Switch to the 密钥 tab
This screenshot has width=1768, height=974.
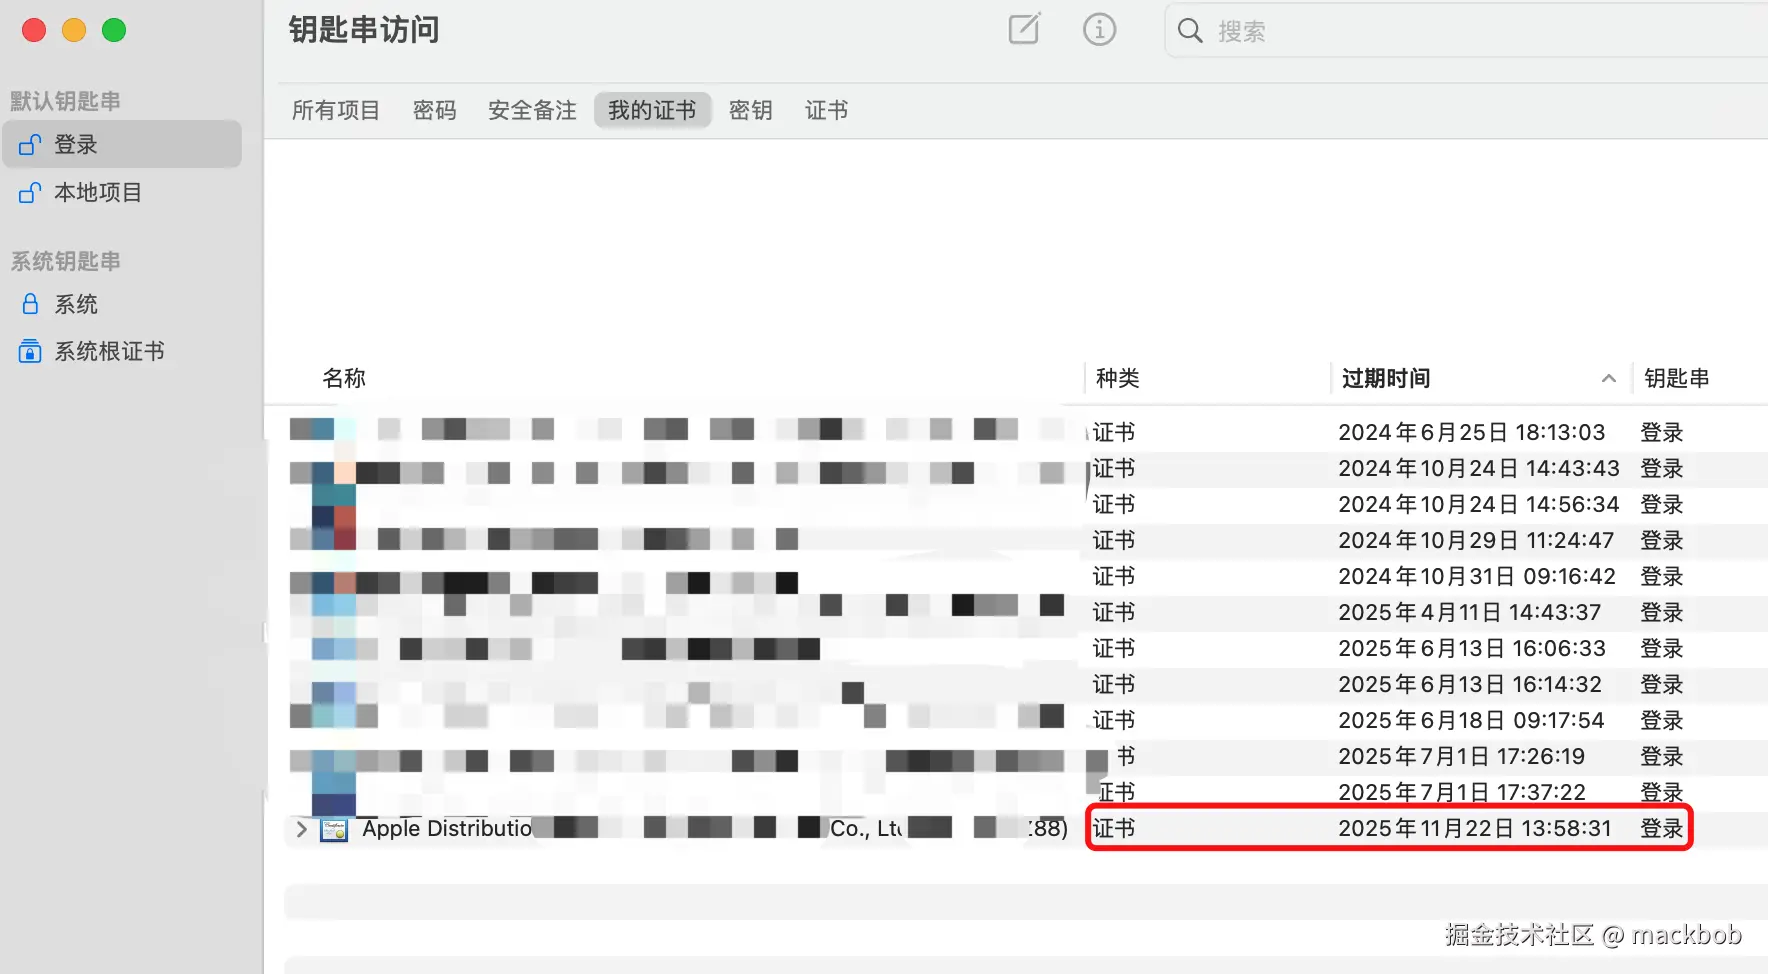pos(751,110)
